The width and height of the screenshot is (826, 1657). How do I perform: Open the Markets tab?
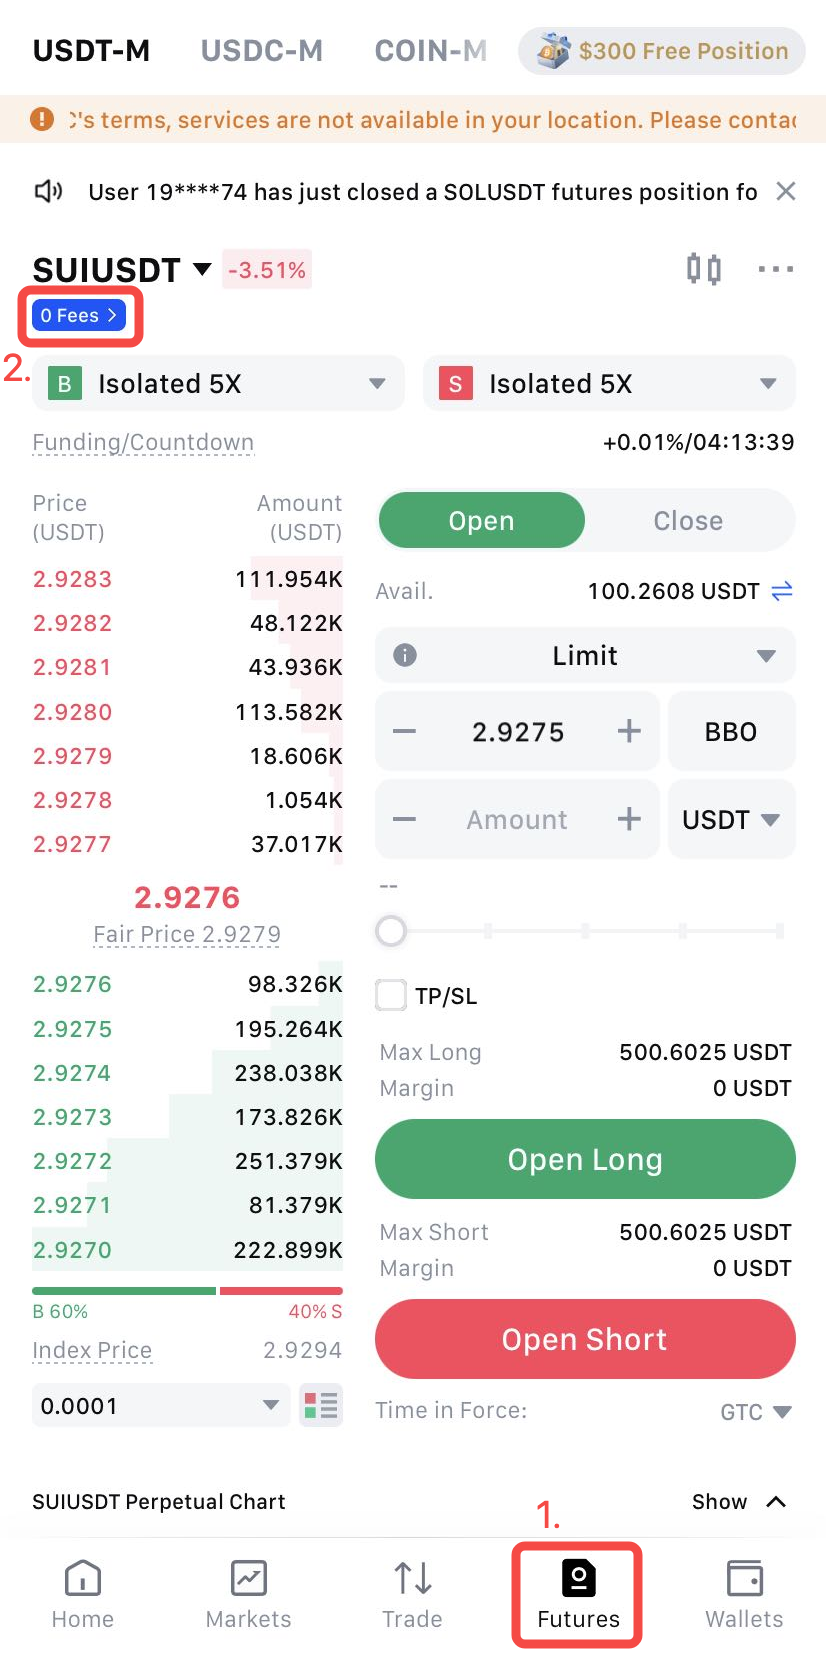point(248,1594)
